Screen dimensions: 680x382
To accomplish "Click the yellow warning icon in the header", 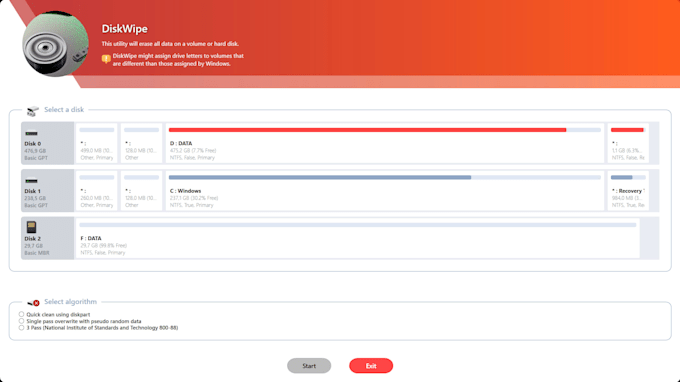I will coord(106,59).
